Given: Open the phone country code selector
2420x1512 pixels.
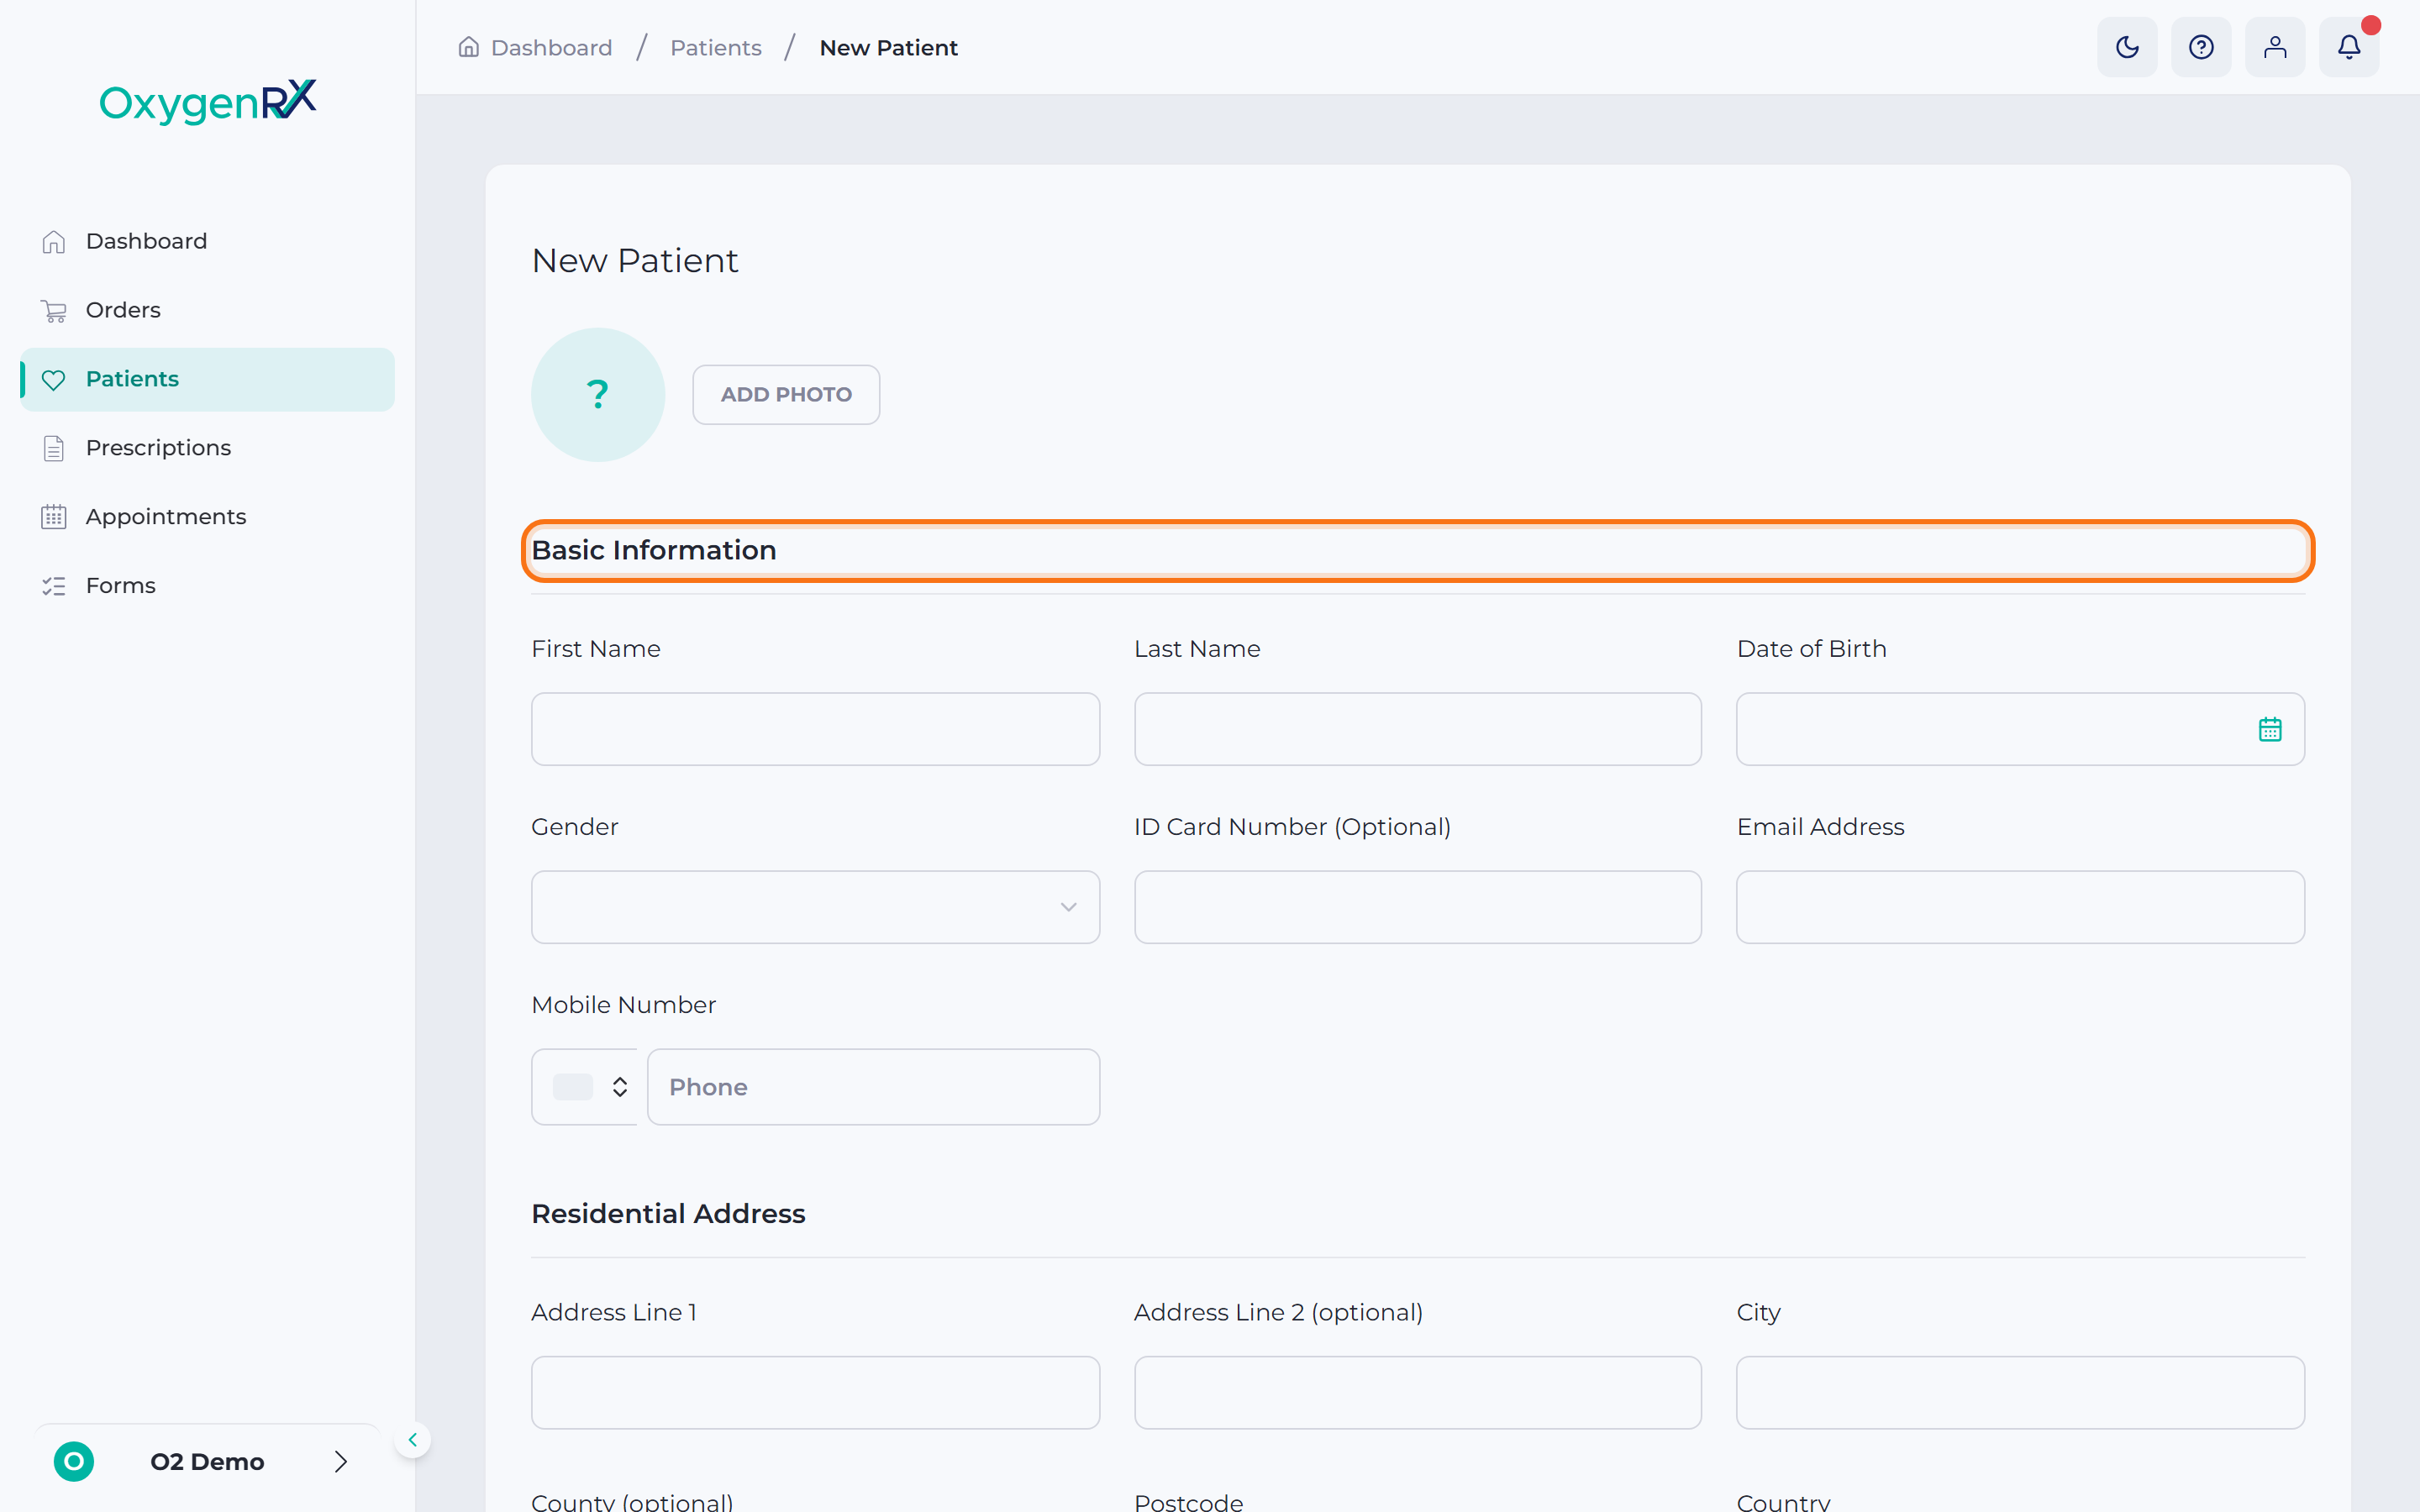Looking at the screenshot, I should pyautogui.click(x=585, y=1087).
